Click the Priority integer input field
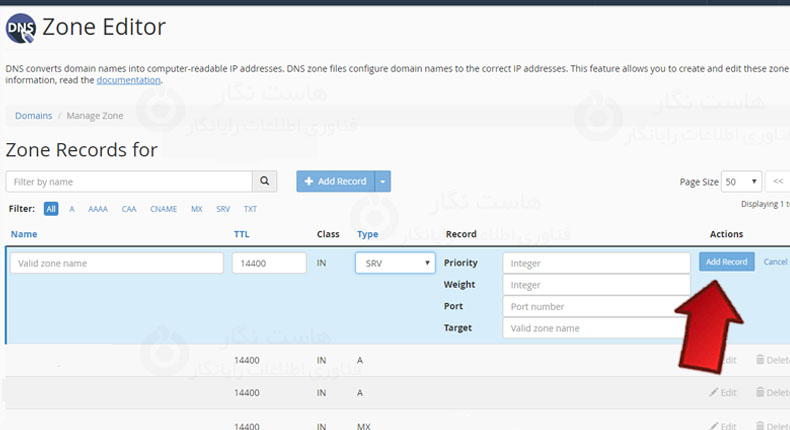The width and height of the screenshot is (790, 430). (596, 263)
